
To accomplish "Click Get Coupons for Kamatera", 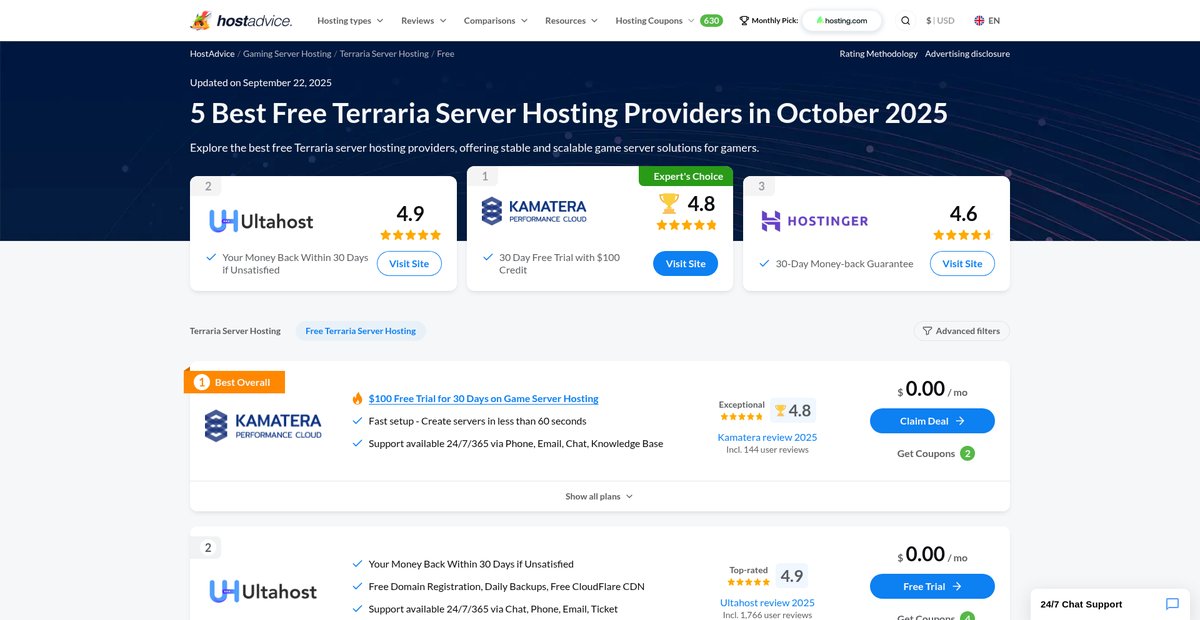I will [926, 453].
